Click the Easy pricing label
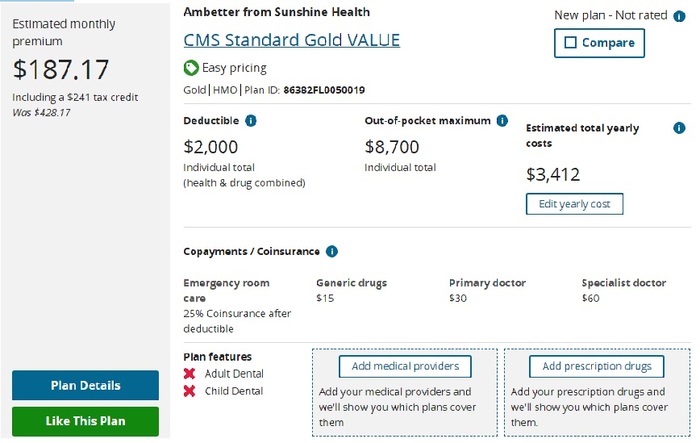The image size is (700, 443). pos(234,68)
